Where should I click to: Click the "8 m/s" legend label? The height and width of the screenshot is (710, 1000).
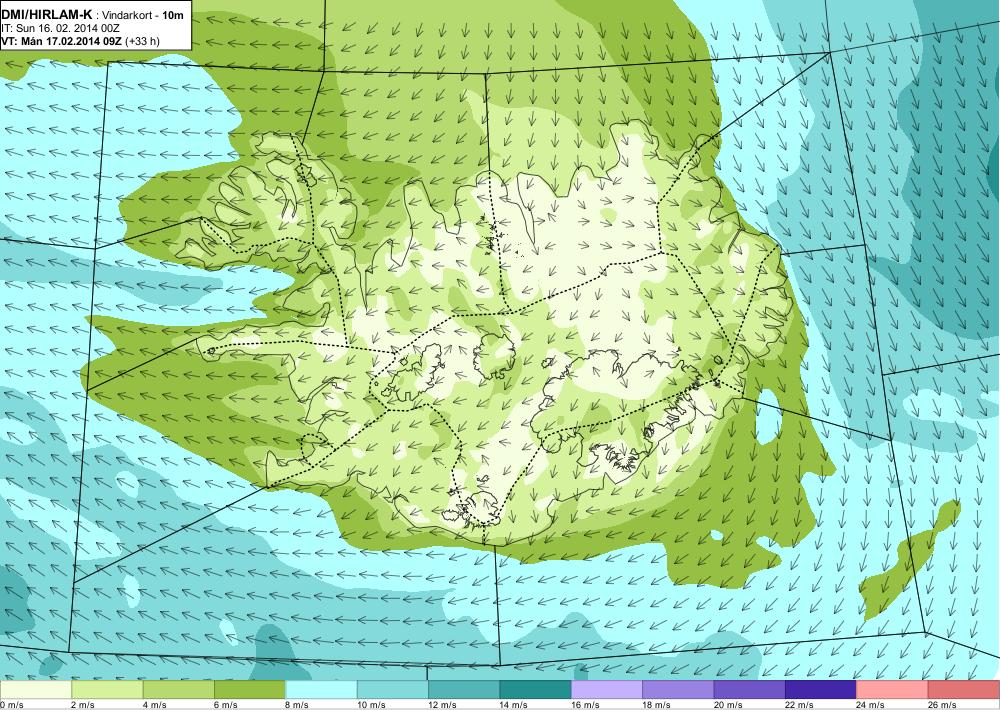297,705
